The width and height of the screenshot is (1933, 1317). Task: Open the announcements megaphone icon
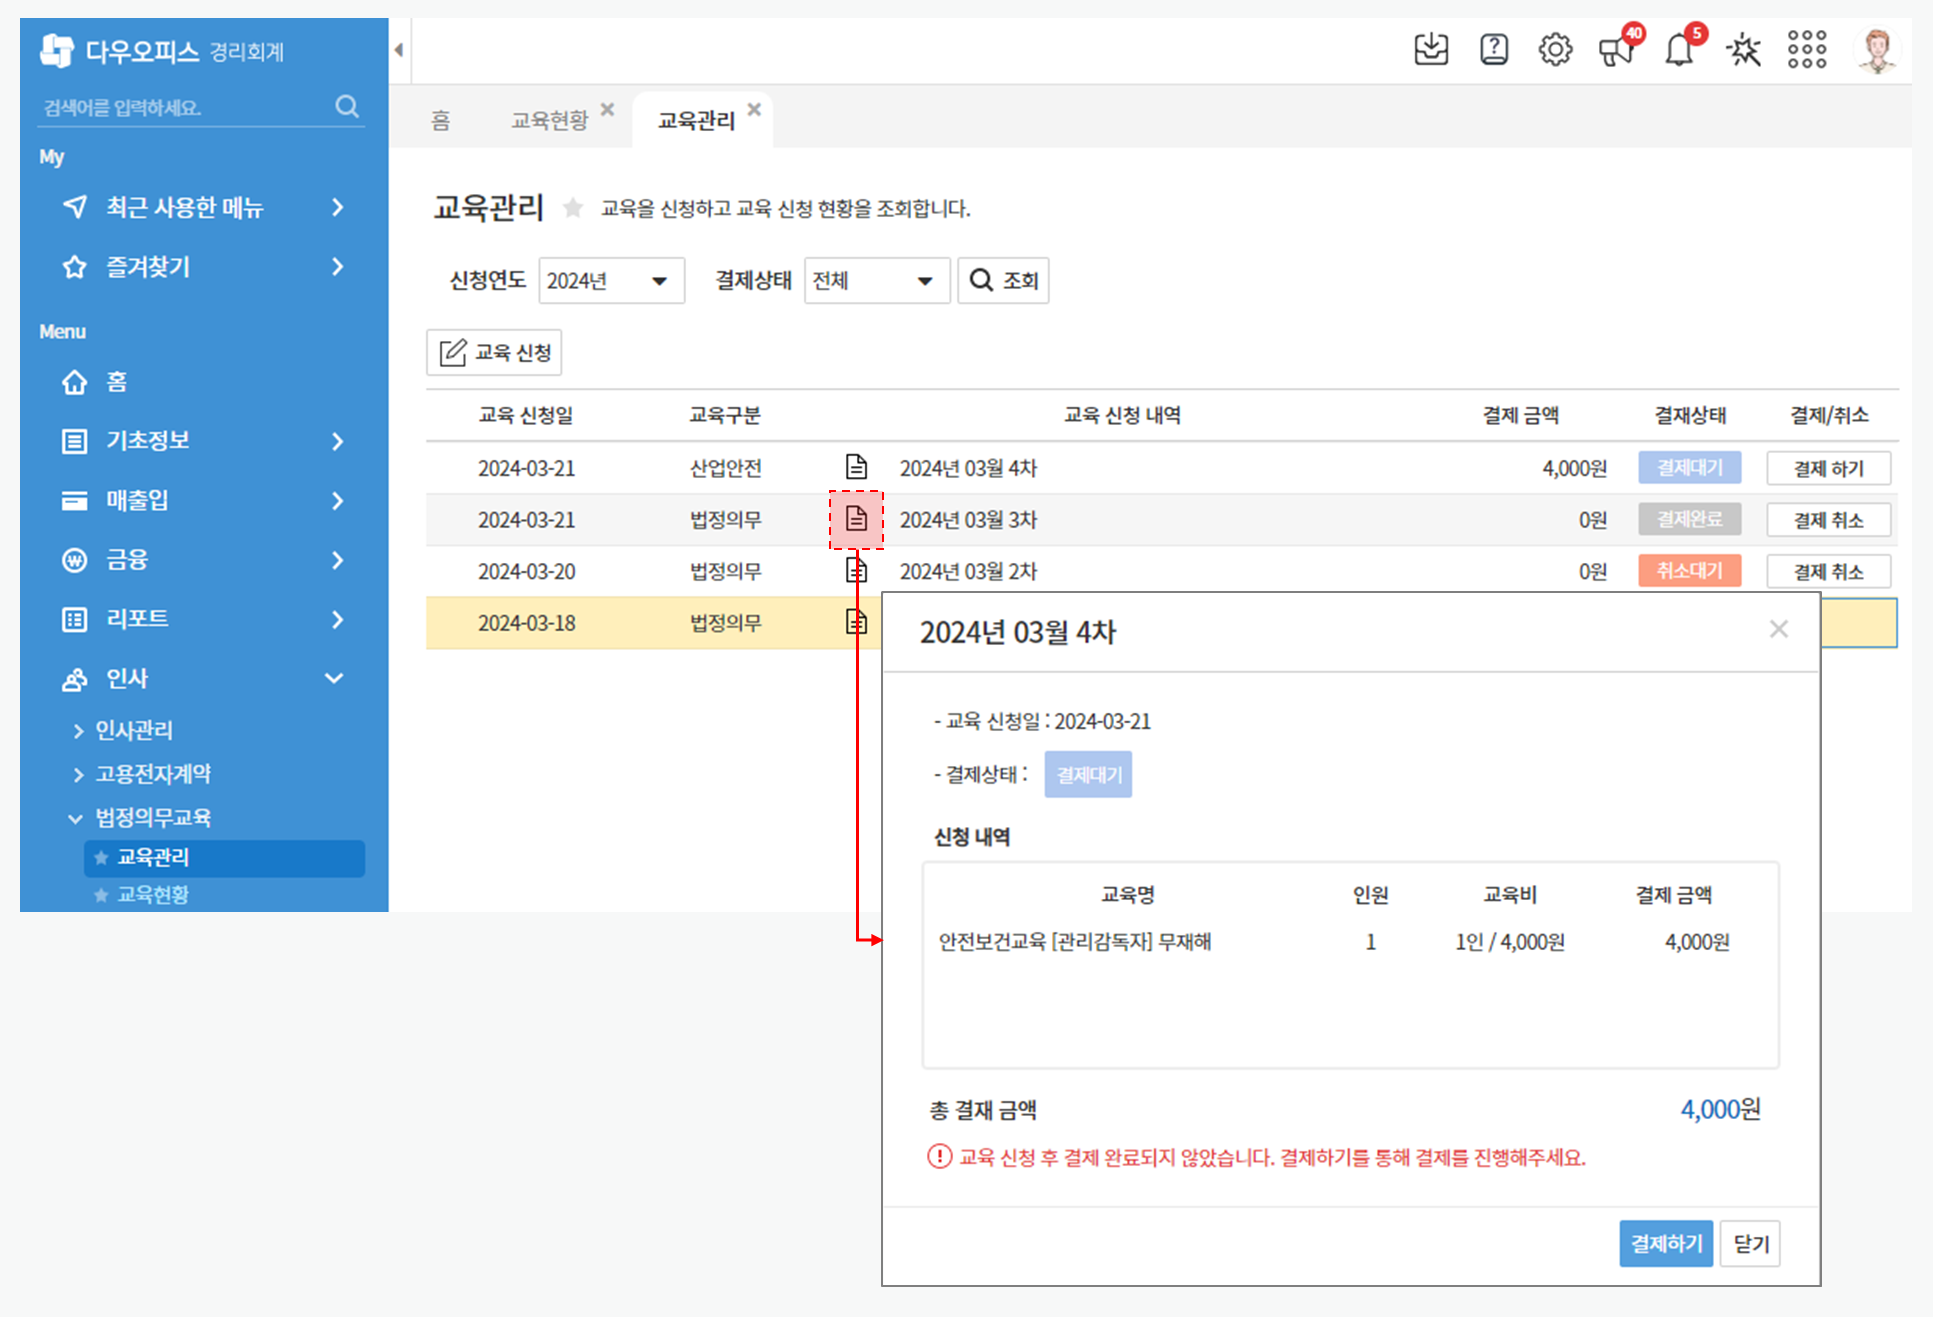1616,52
